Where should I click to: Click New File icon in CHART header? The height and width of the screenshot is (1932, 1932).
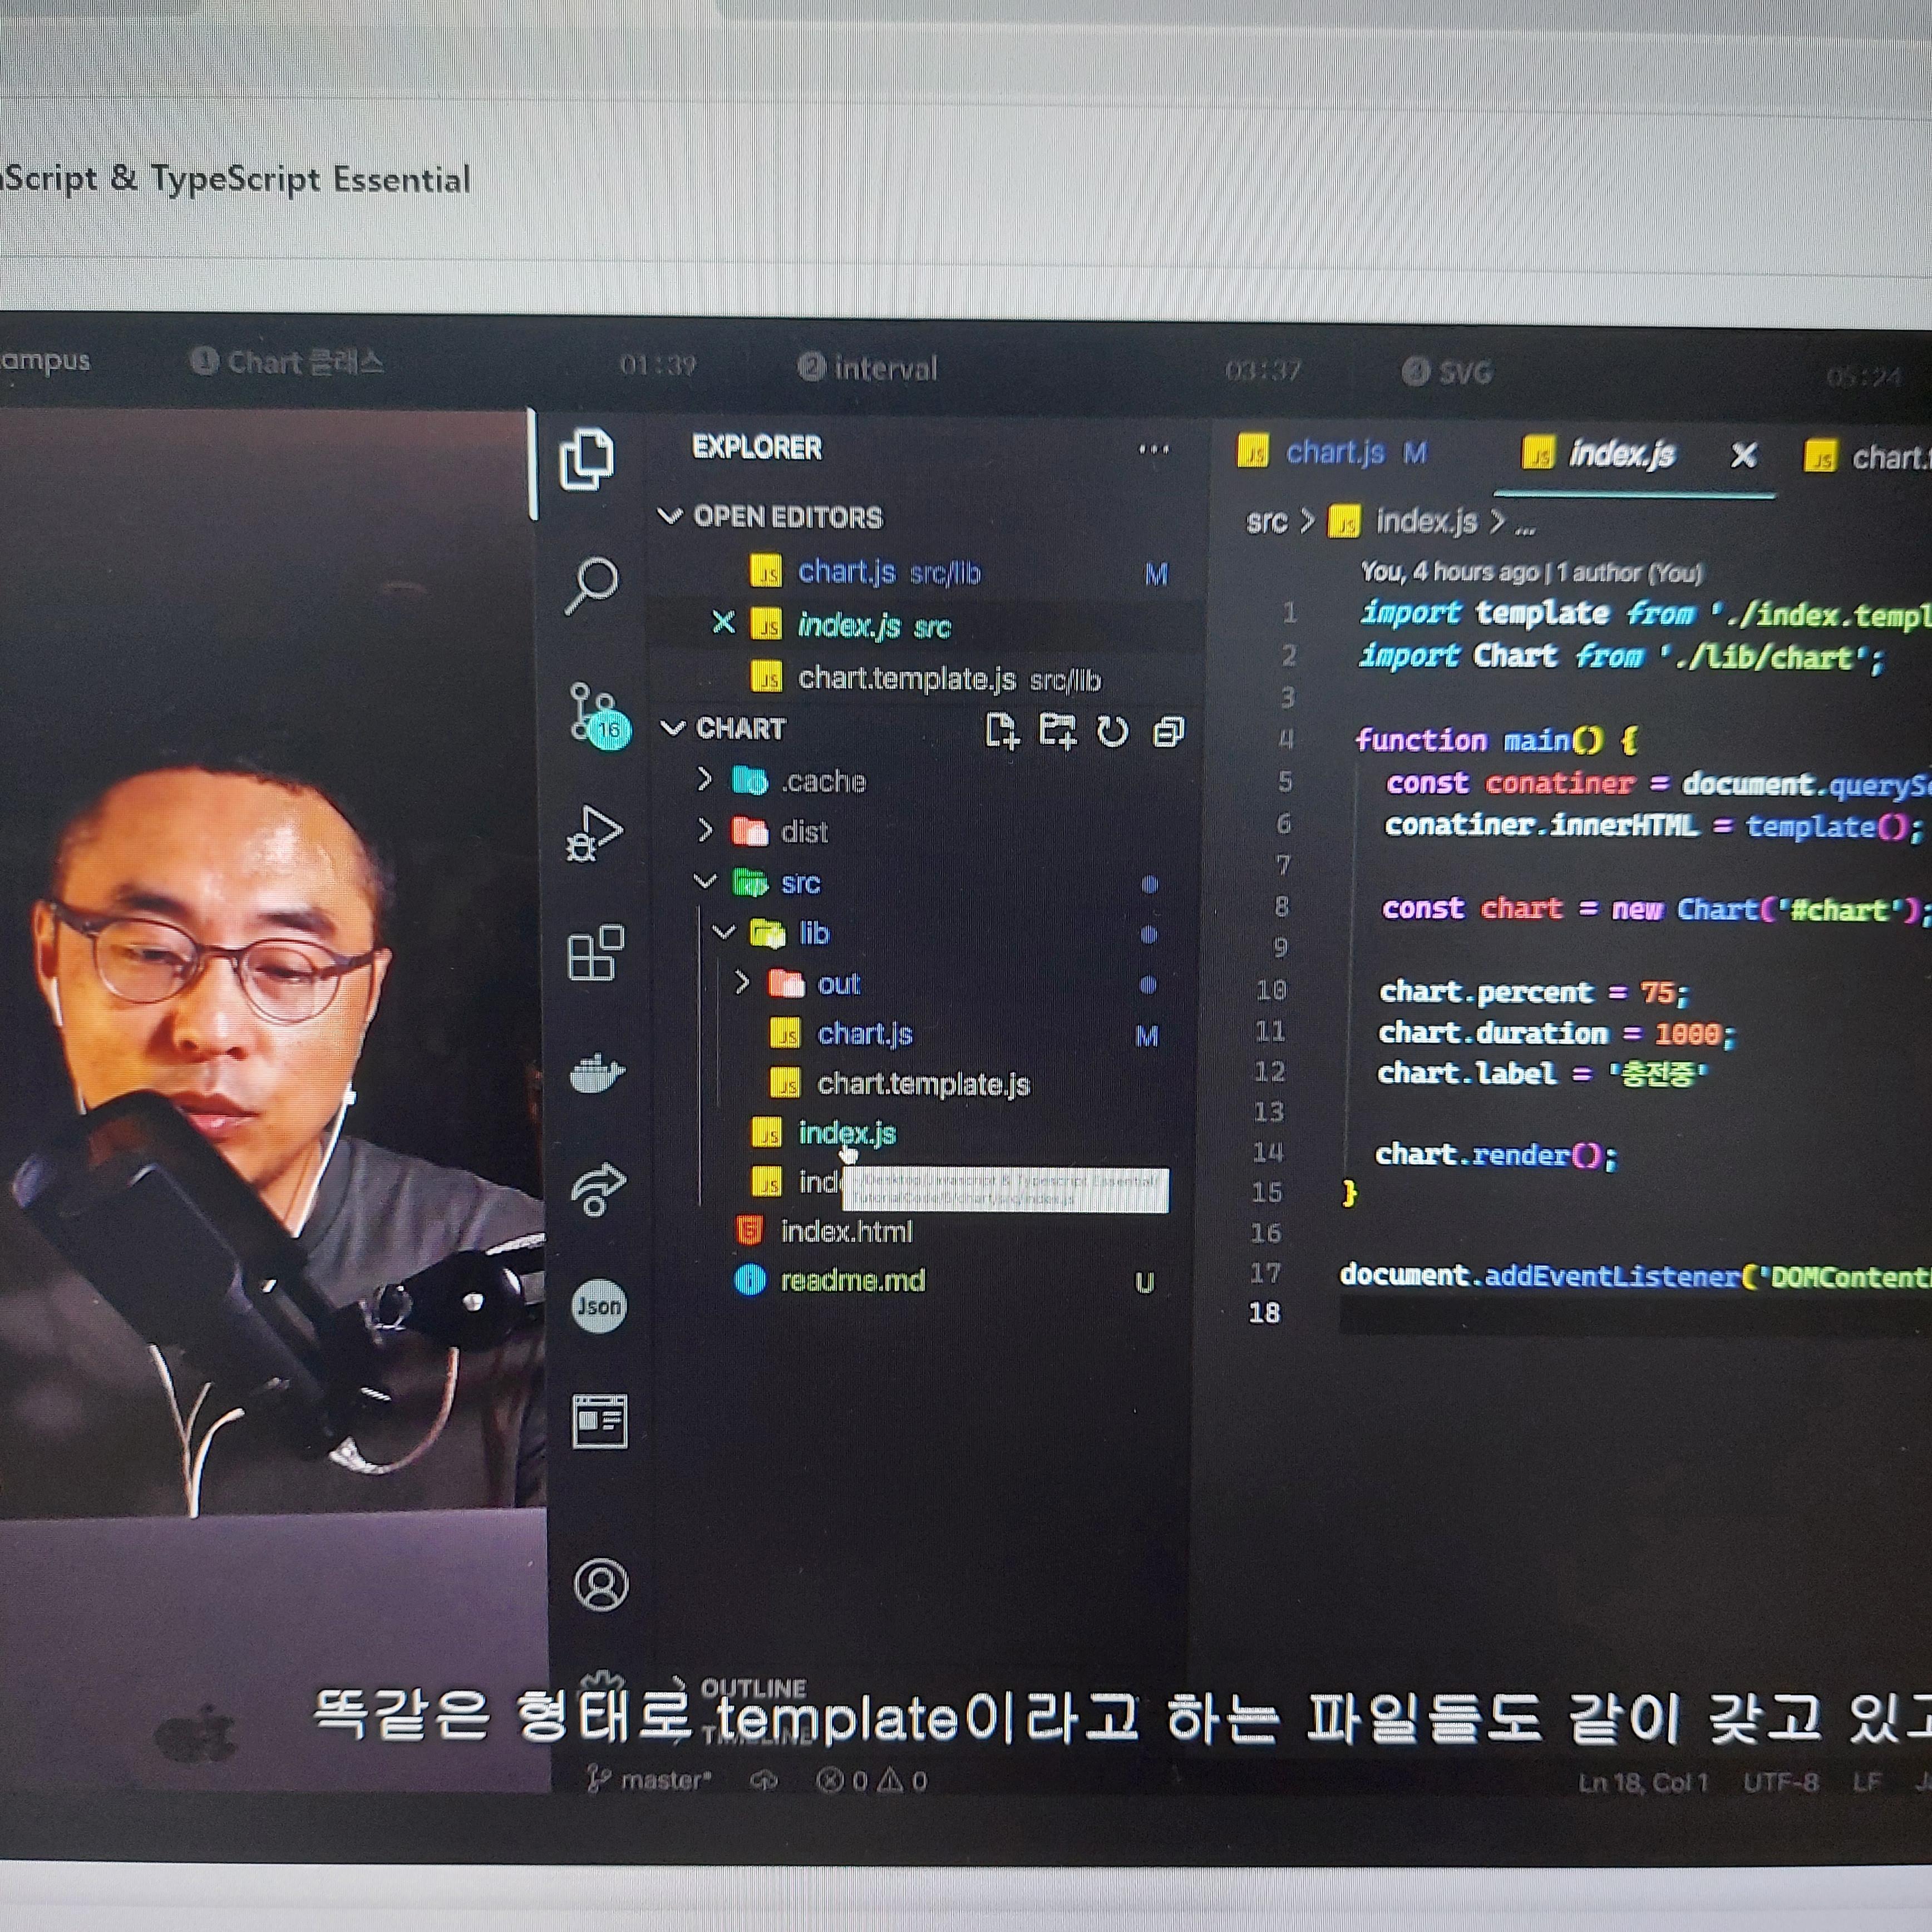click(1001, 731)
